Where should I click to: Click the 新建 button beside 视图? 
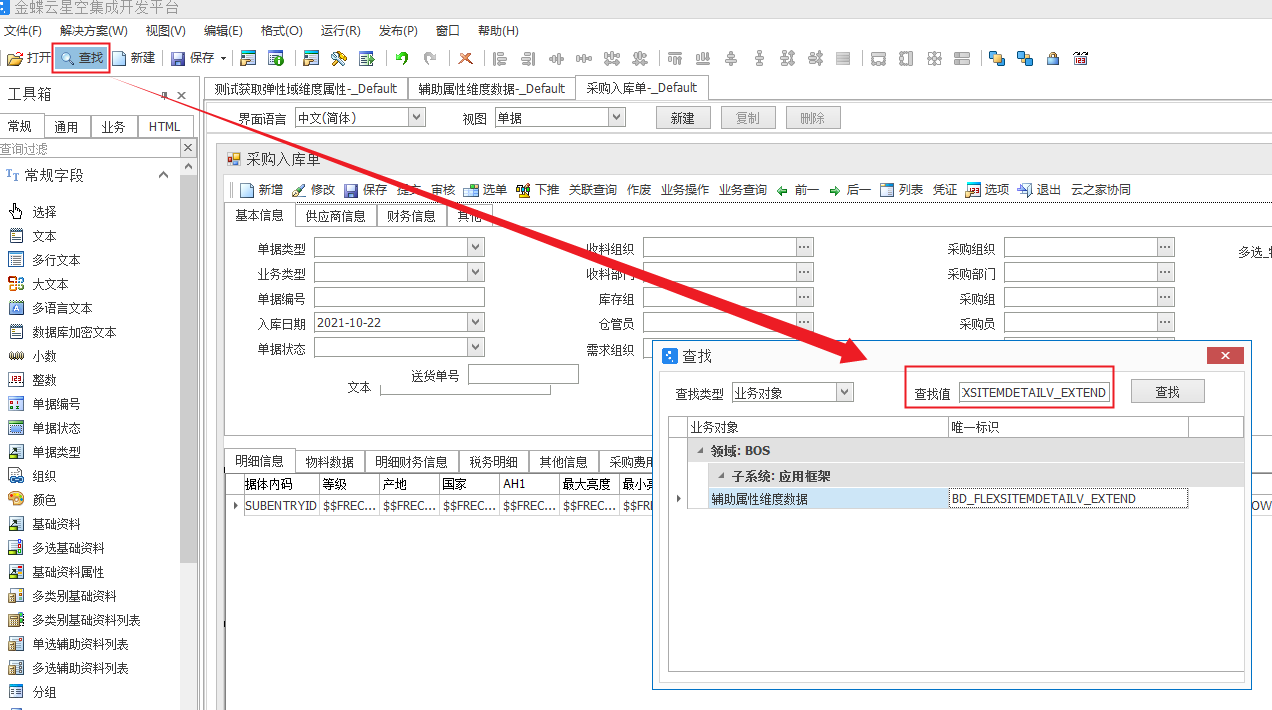coord(682,118)
